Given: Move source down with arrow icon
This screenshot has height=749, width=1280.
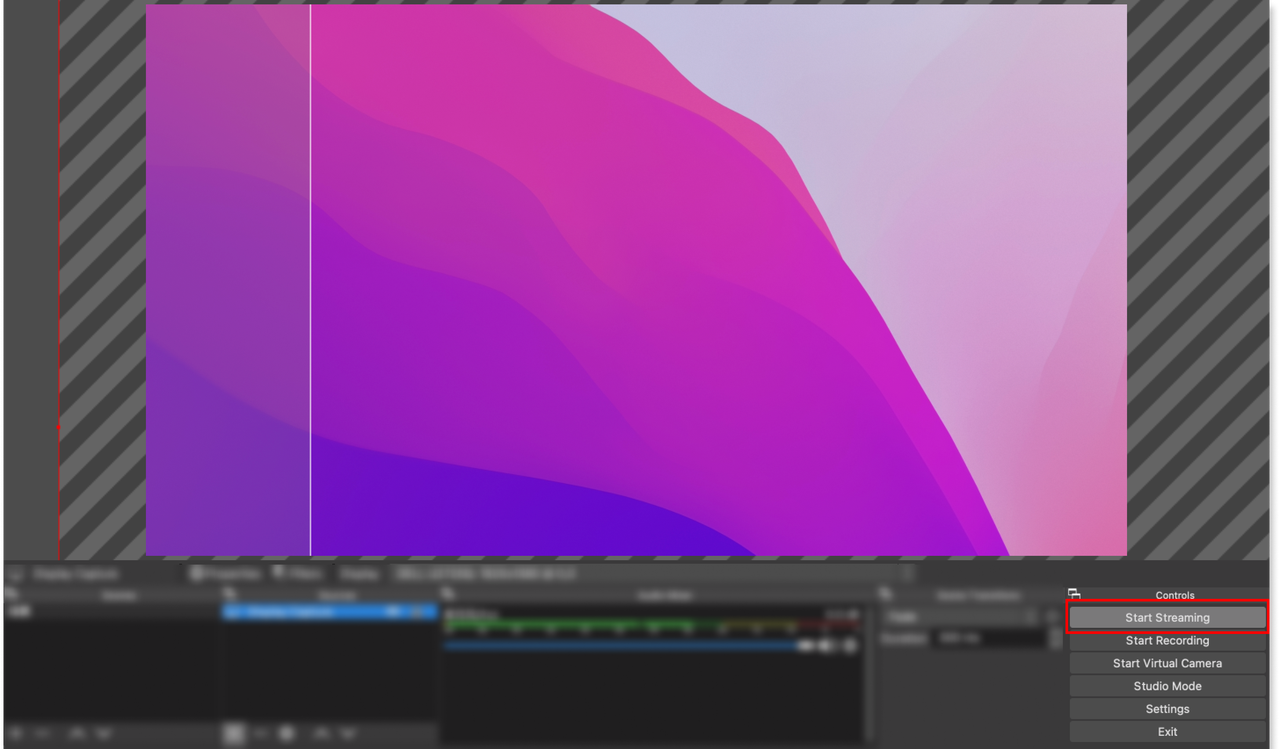Looking at the screenshot, I should (347, 733).
